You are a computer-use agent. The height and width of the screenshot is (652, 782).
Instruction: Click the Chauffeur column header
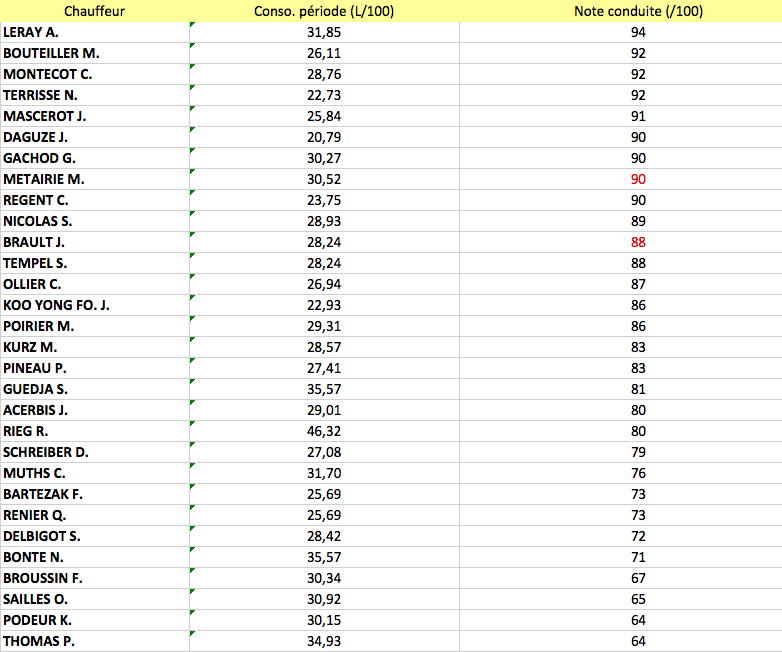pos(94,10)
